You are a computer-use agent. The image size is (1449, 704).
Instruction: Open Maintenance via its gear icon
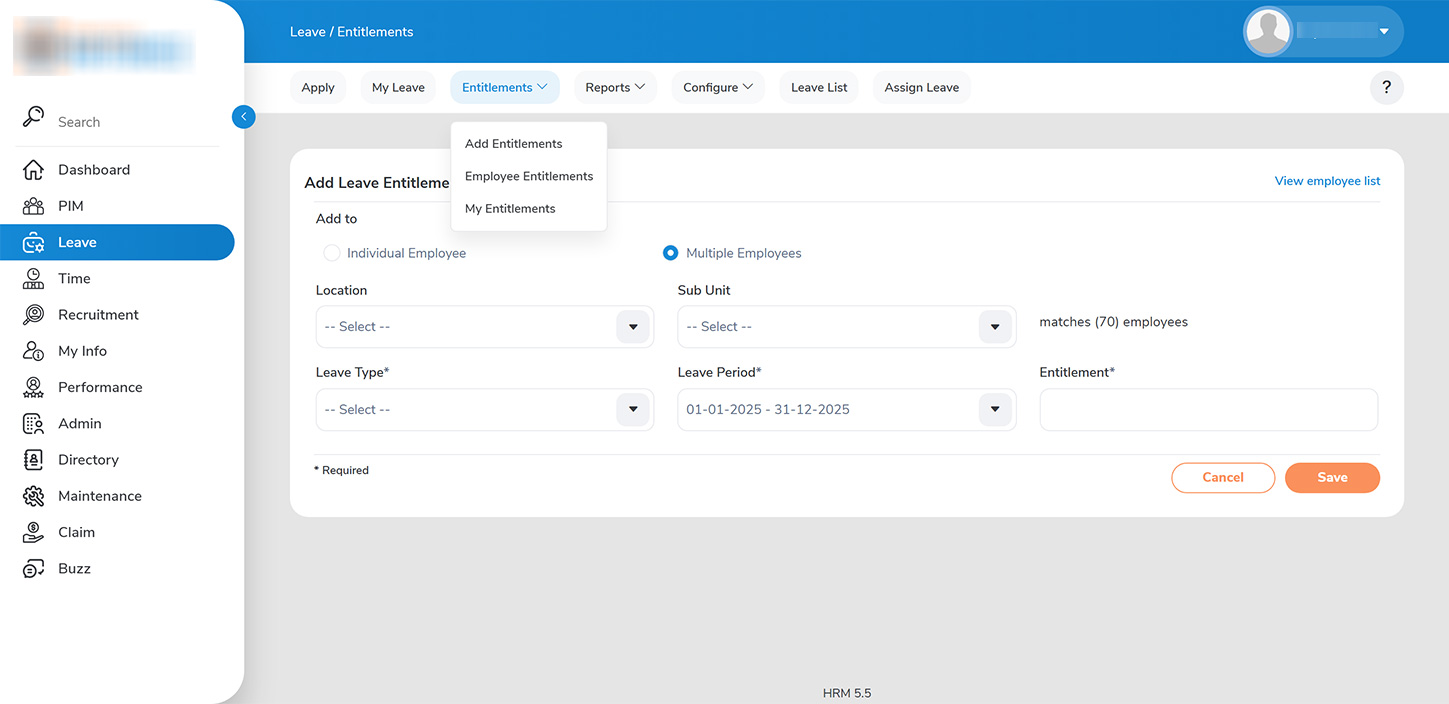pyautogui.click(x=33, y=496)
